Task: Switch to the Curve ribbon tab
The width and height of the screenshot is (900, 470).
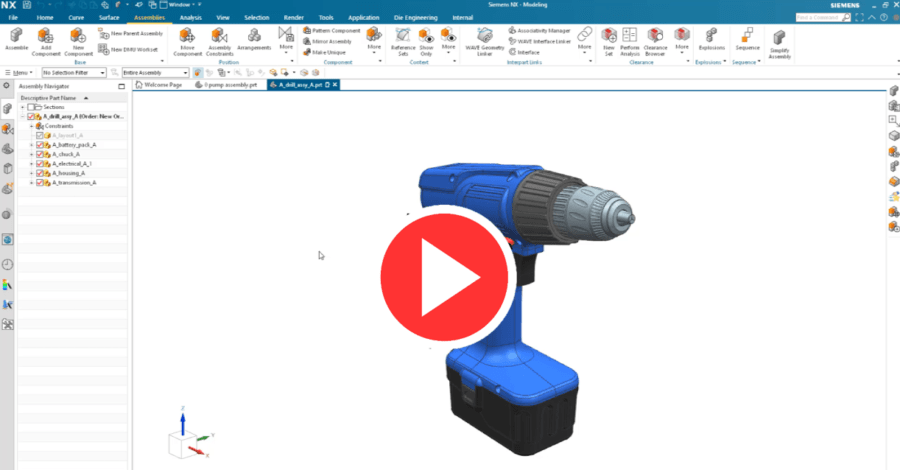Action: click(x=76, y=18)
